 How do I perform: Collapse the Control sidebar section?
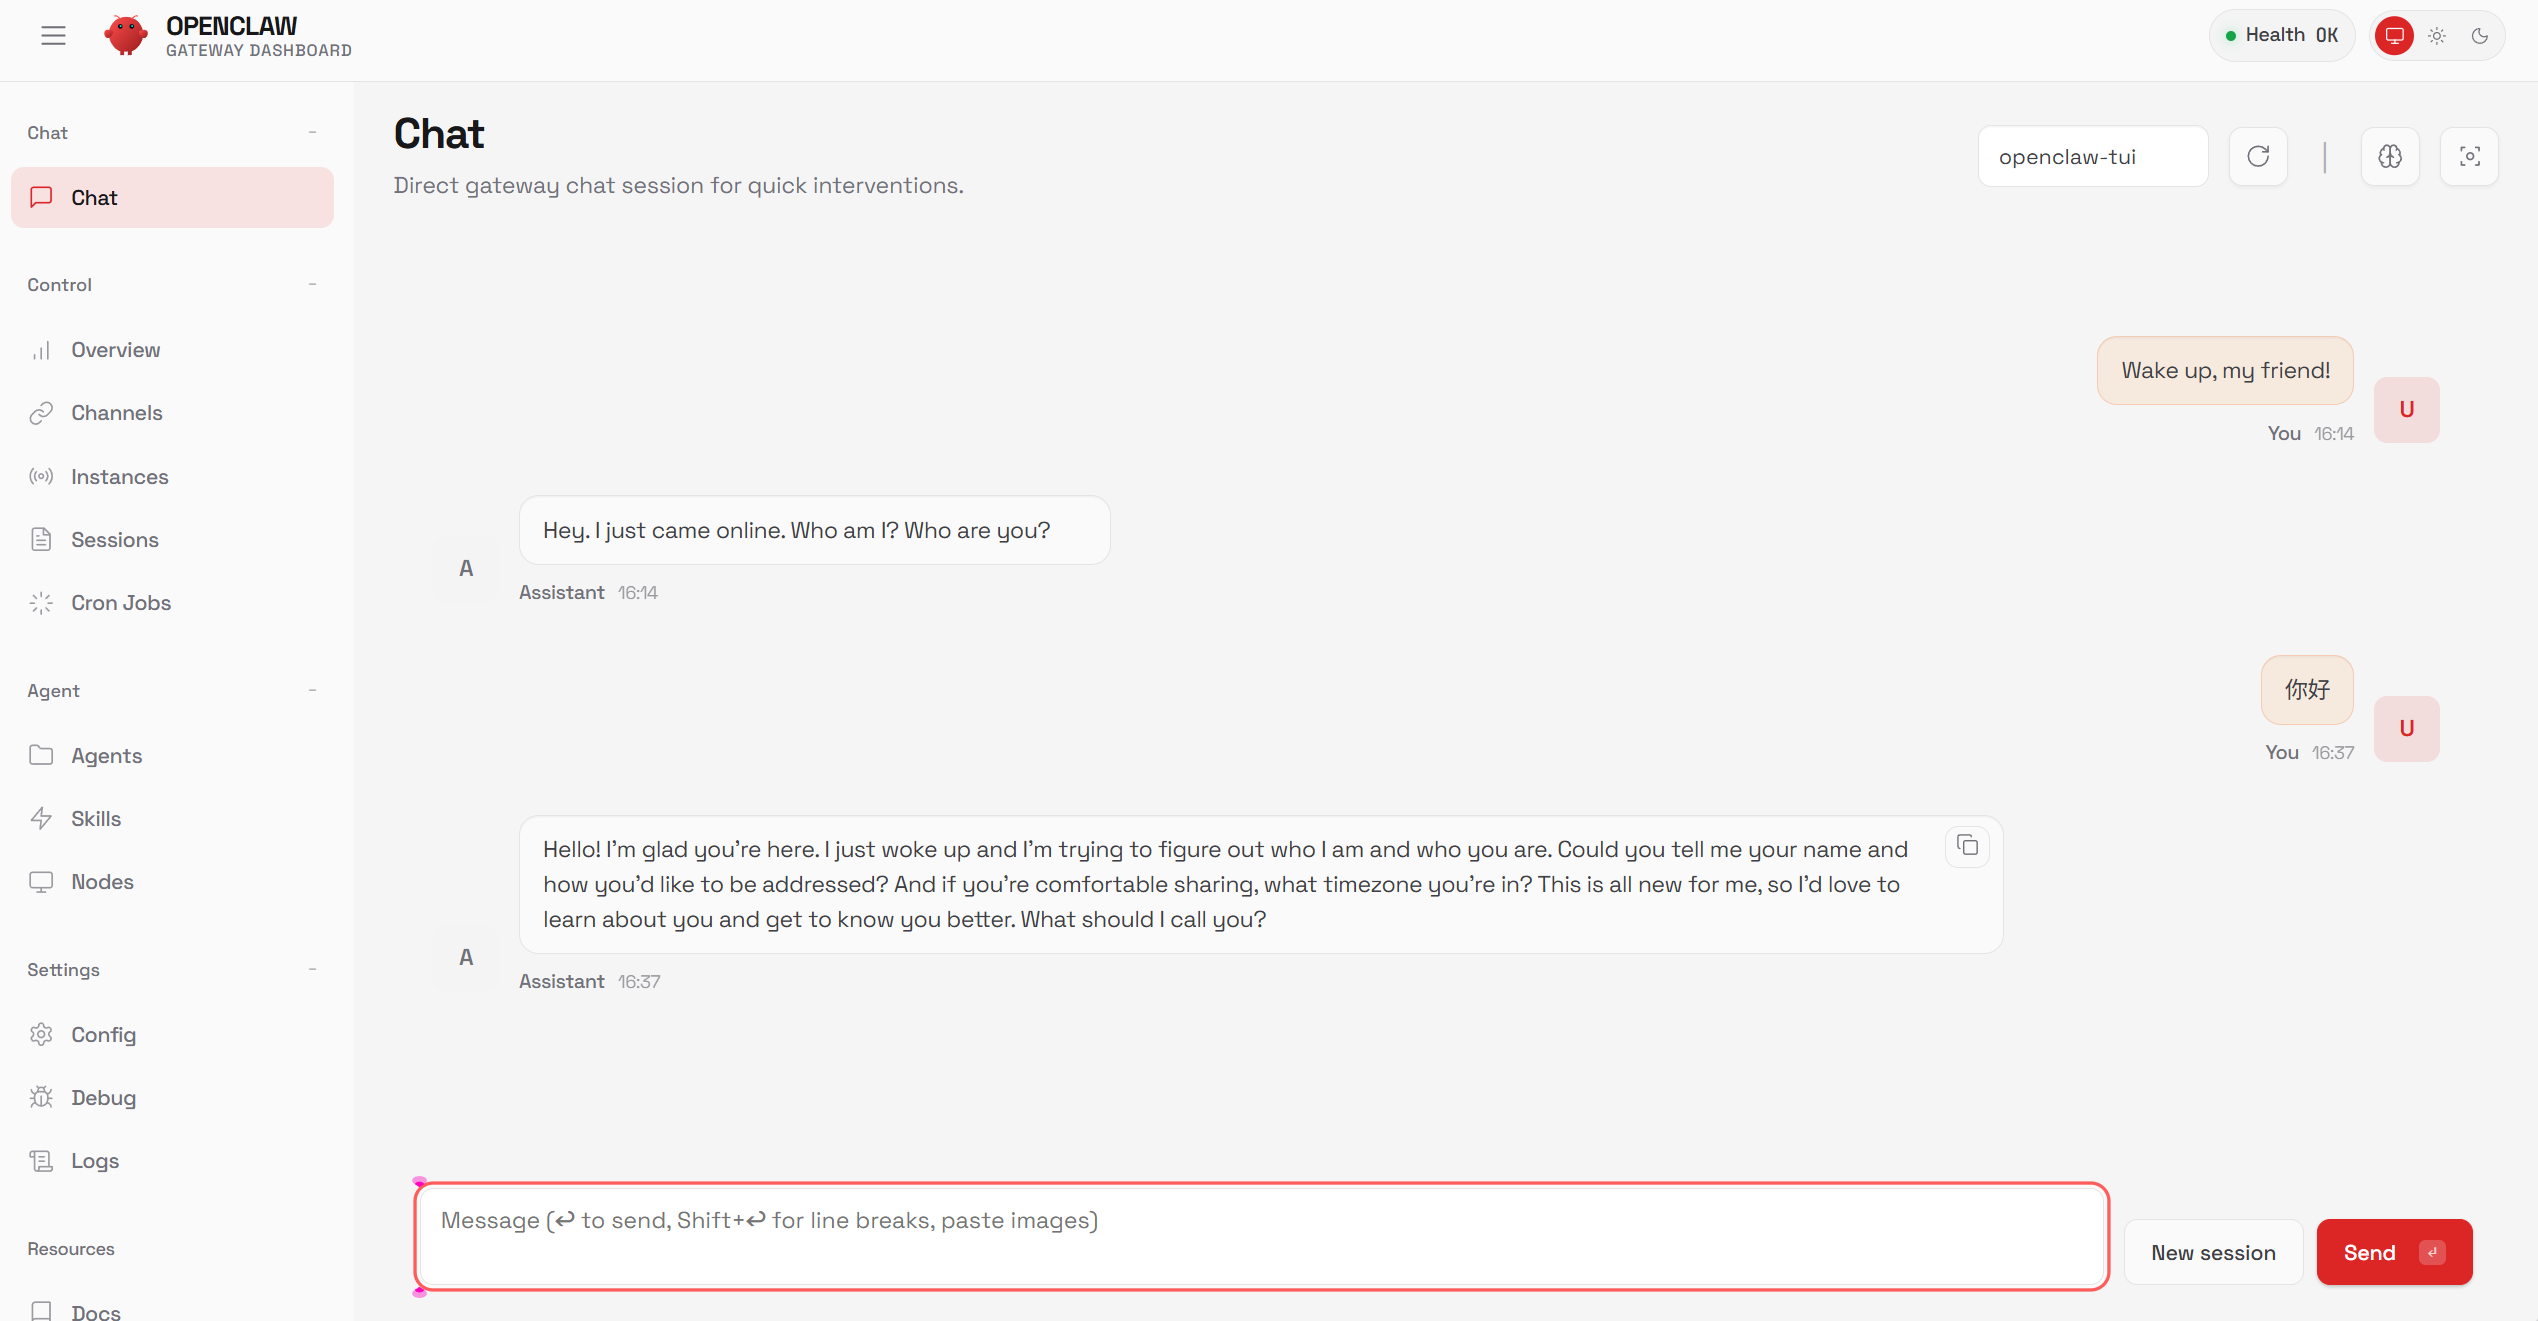coord(312,285)
